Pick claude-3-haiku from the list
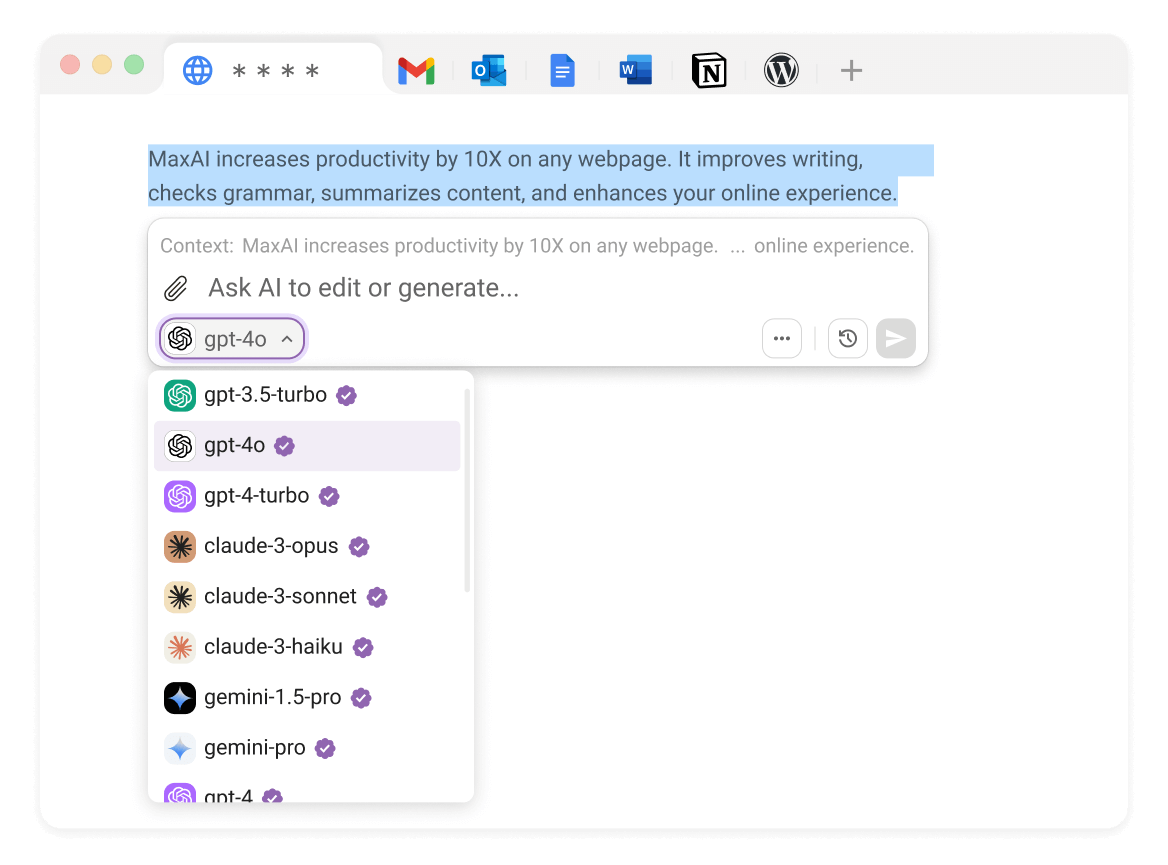This screenshot has height=865, width=1168. click(x=273, y=647)
